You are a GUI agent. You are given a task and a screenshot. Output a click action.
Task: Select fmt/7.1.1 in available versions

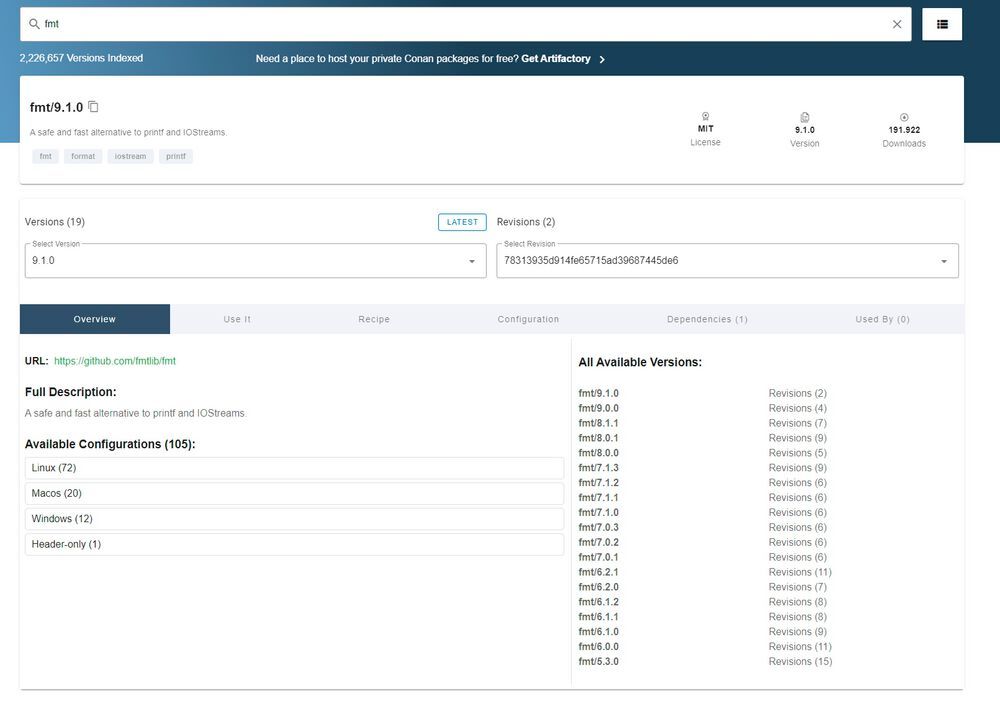coord(598,497)
